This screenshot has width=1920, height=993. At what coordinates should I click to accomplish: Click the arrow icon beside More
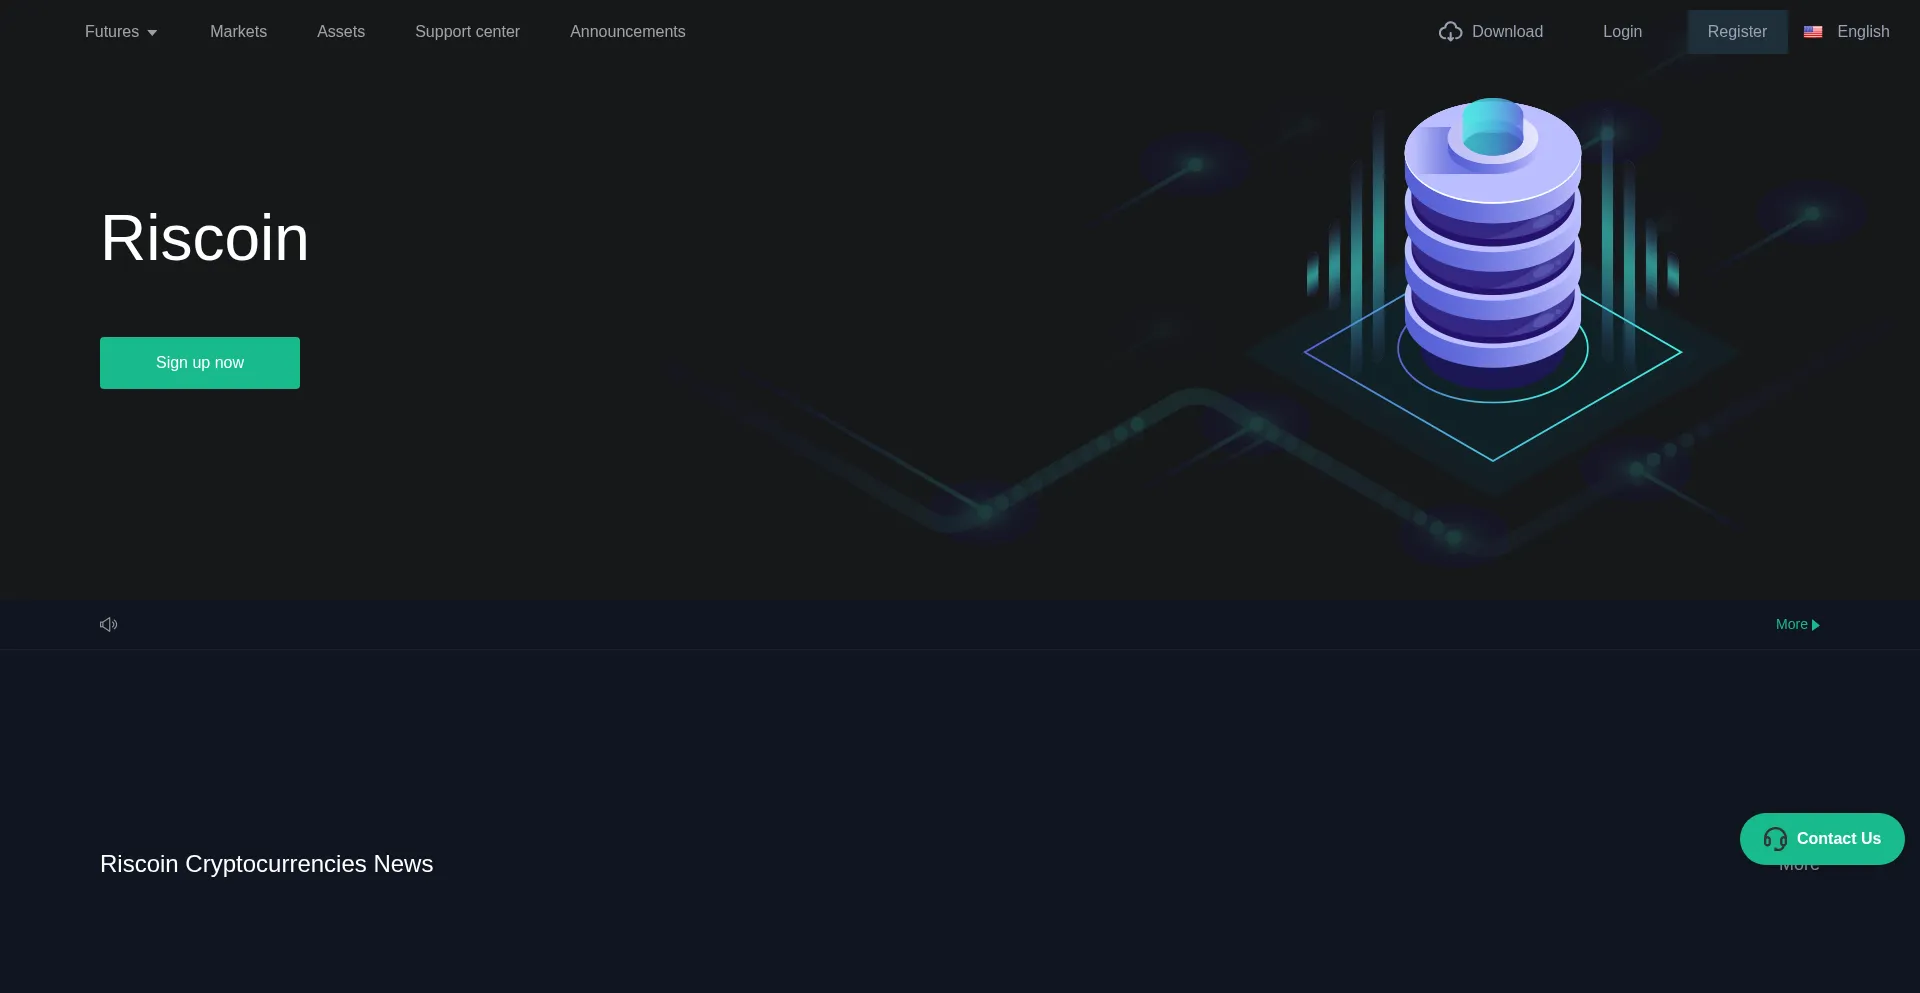(x=1817, y=625)
